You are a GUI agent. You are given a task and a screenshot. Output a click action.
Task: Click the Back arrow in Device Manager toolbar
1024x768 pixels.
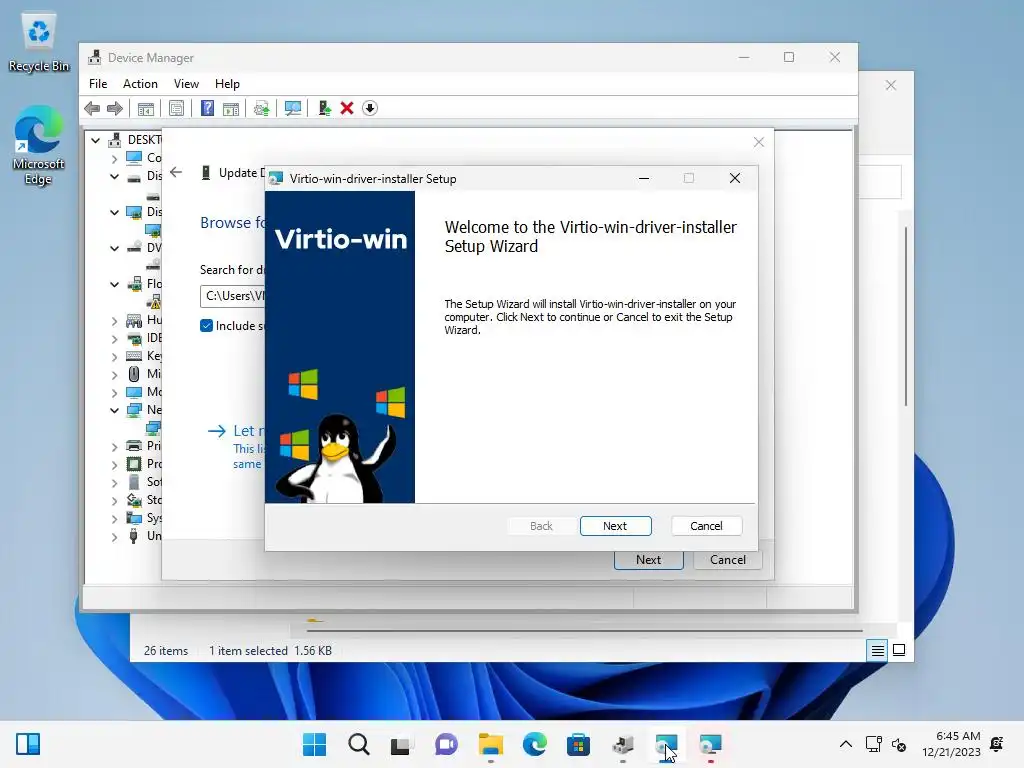(x=92, y=108)
